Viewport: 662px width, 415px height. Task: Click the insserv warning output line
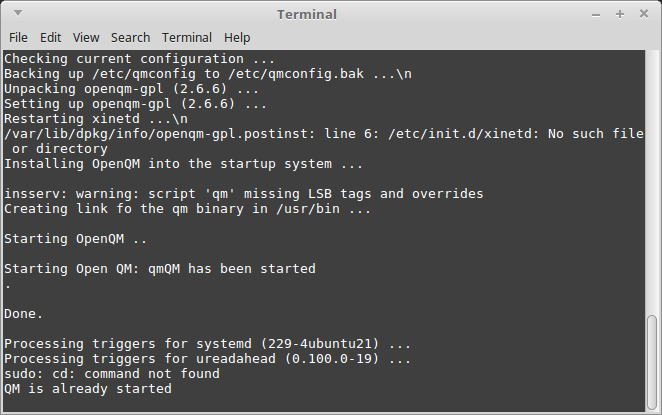[244, 194]
